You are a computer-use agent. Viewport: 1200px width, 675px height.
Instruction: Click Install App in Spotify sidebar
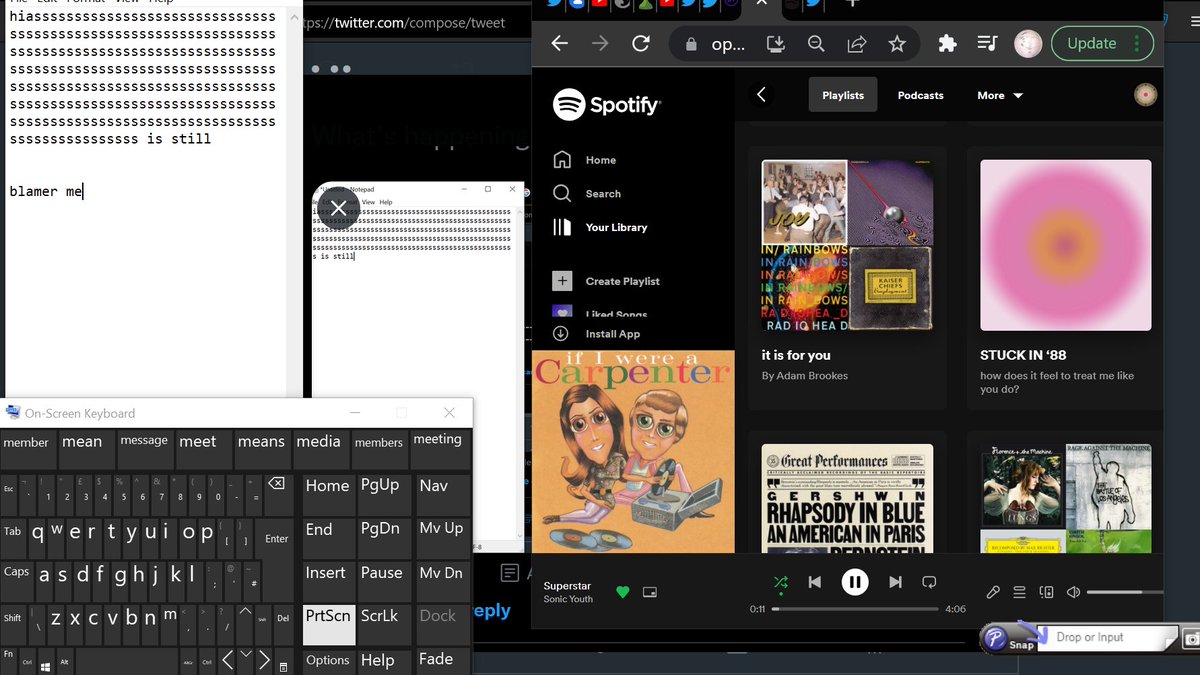[x=597, y=334]
